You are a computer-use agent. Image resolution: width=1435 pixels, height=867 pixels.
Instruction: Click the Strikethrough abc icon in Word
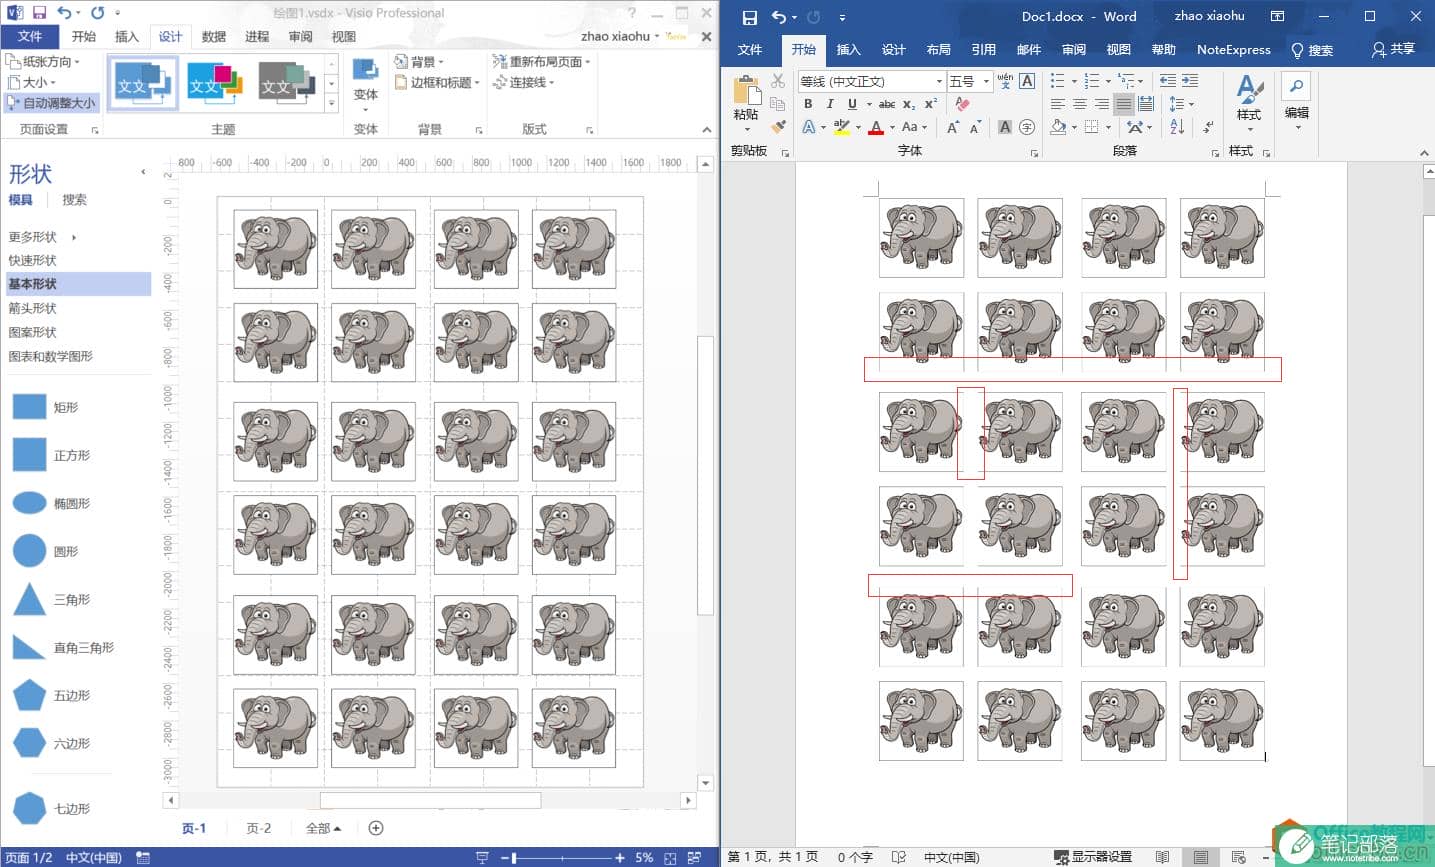[x=887, y=104]
